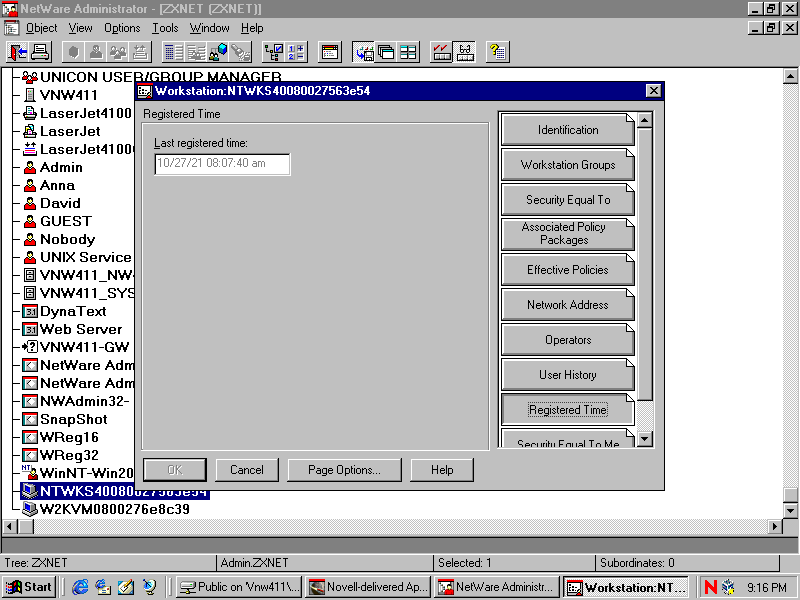Screen dimensions: 800x600
Task: Click the disabled OK button
Action: tap(175, 470)
